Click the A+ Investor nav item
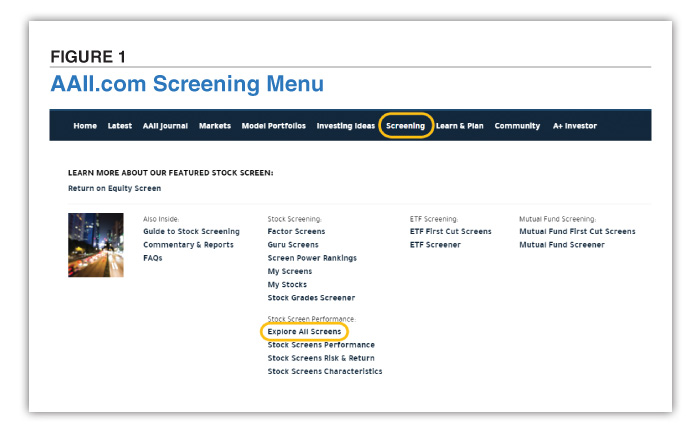 575,126
